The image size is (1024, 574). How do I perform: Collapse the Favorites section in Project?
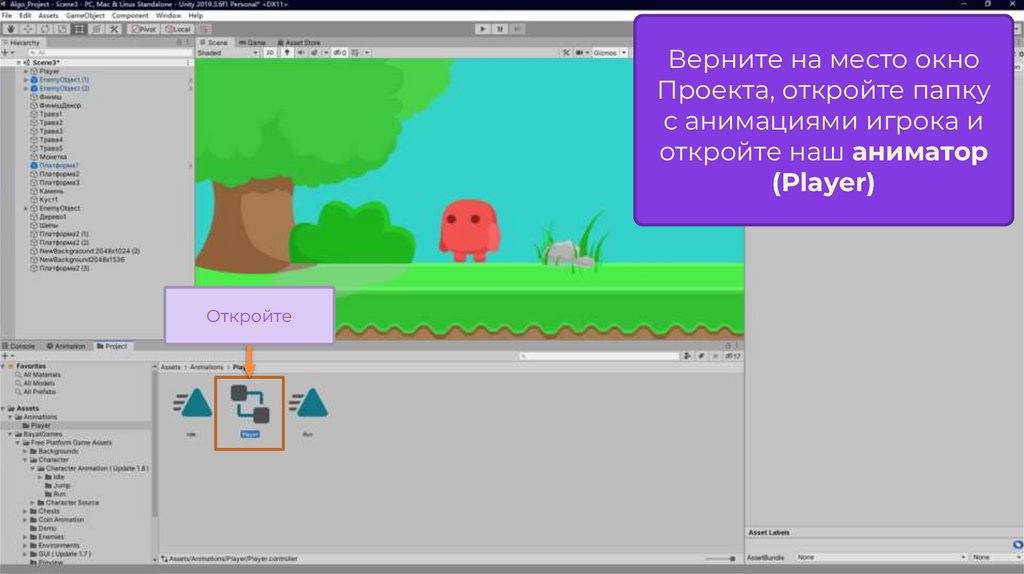3,366
